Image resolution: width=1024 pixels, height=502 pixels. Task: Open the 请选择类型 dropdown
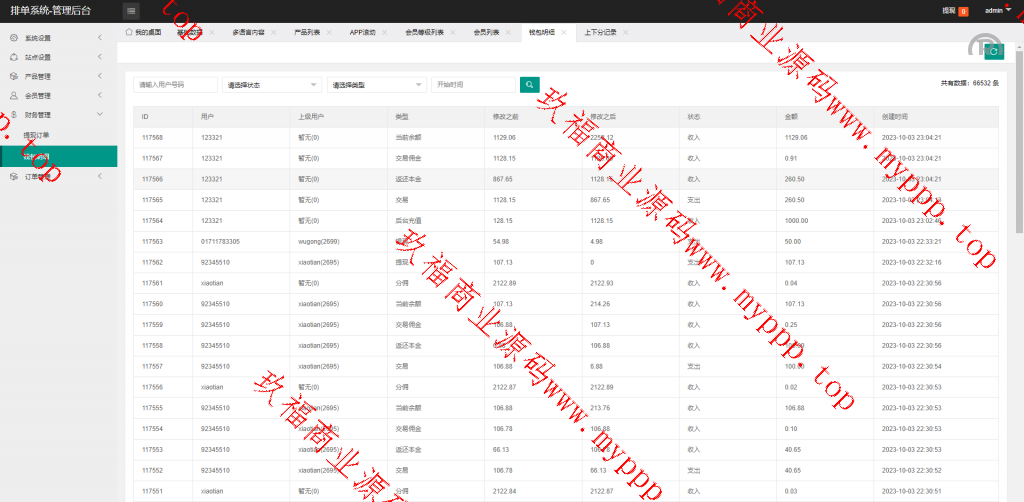375,85
